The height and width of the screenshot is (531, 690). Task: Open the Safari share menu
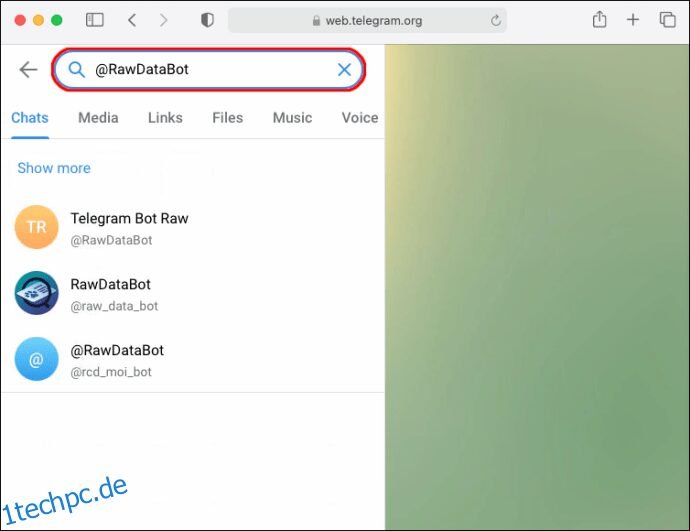pos(599,19)
